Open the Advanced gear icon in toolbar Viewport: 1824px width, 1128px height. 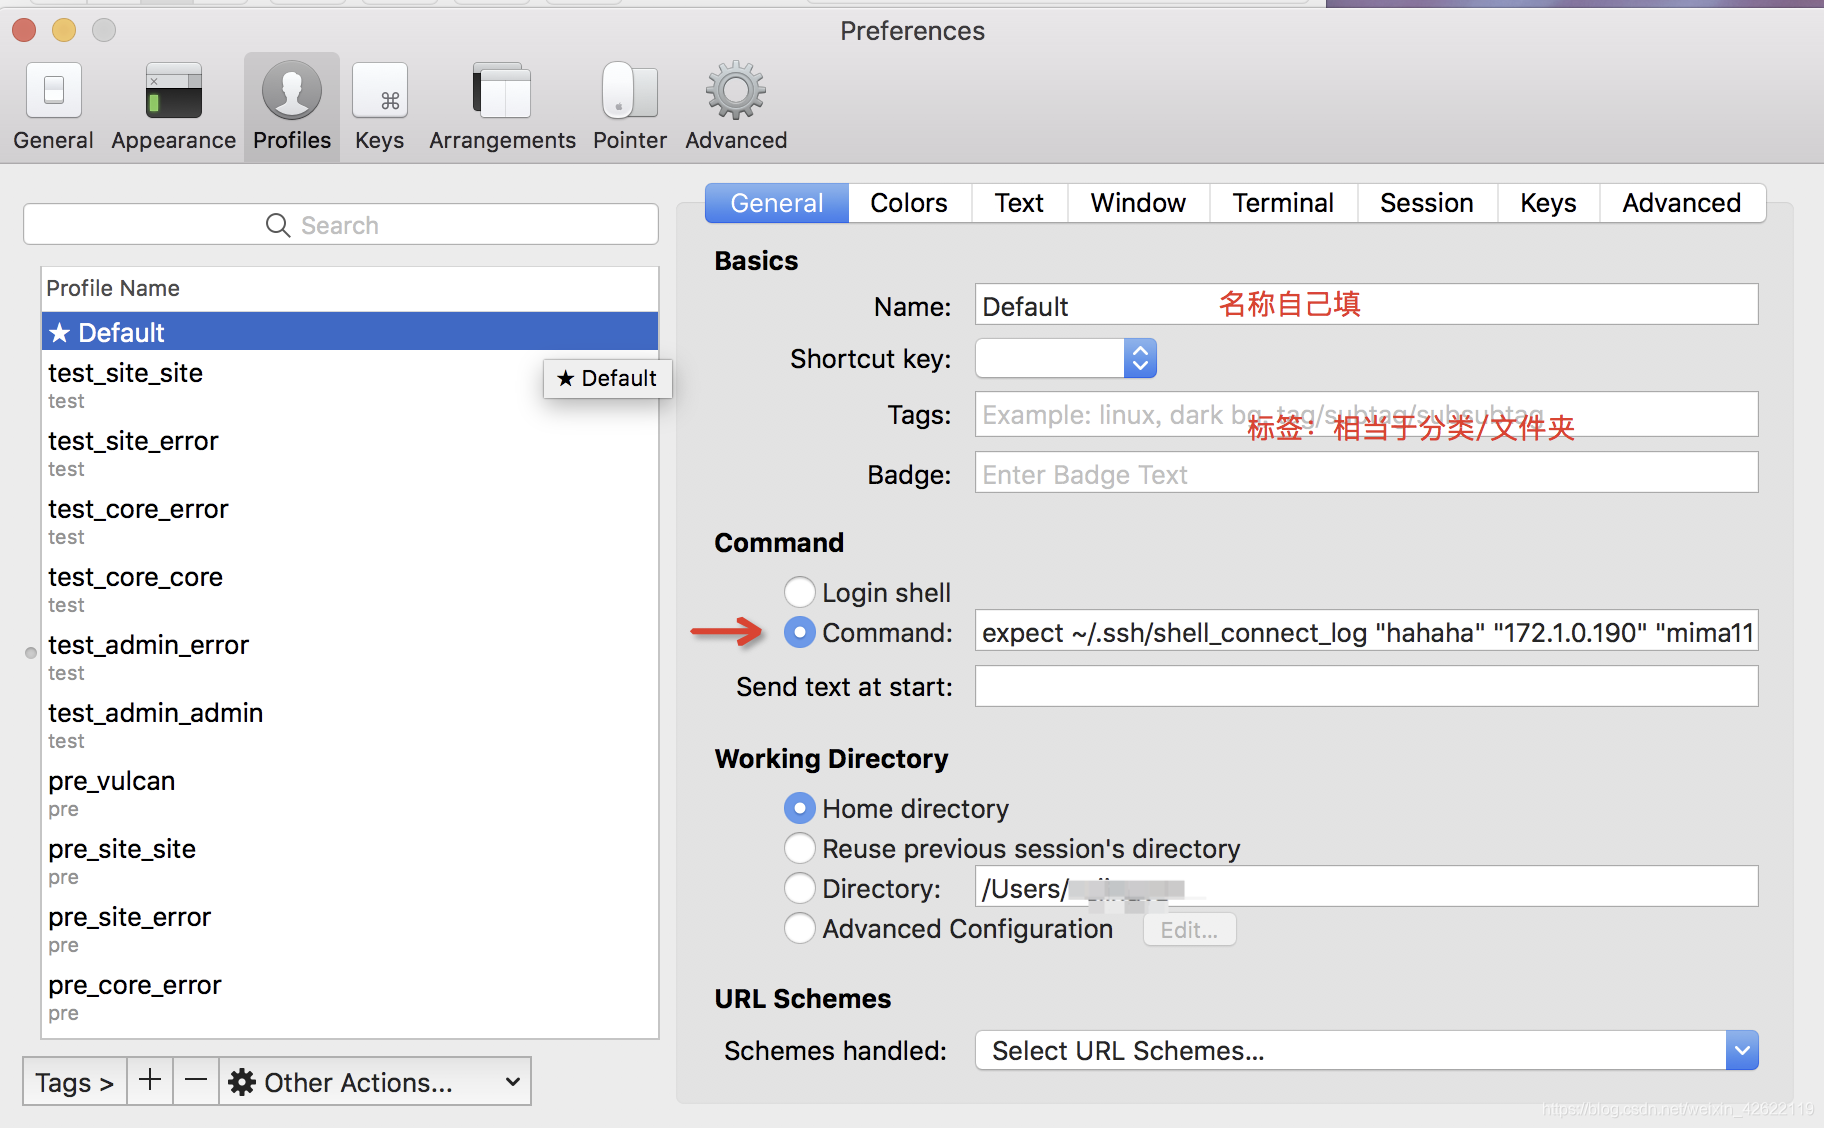click(x=736, y=92)
